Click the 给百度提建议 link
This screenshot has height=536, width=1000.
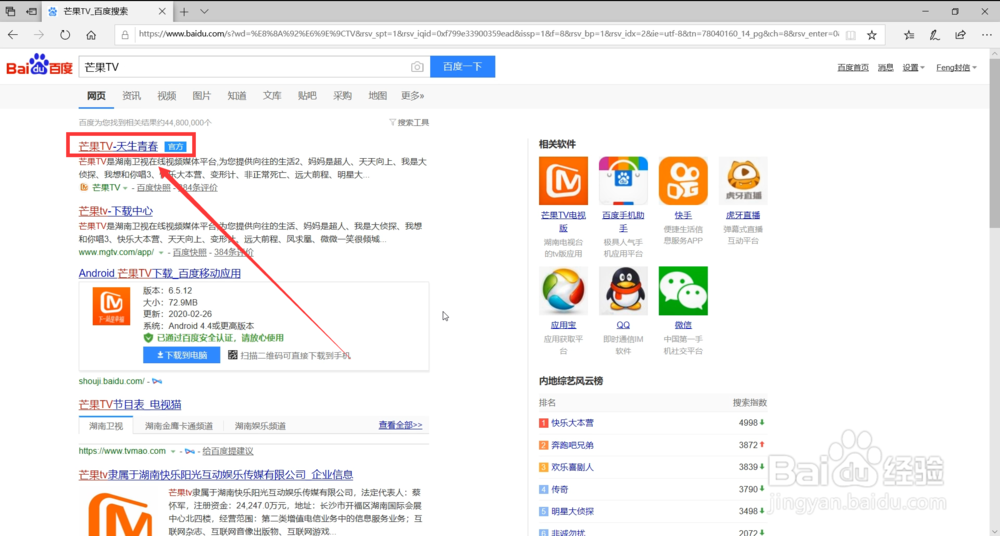click(228, 451)
